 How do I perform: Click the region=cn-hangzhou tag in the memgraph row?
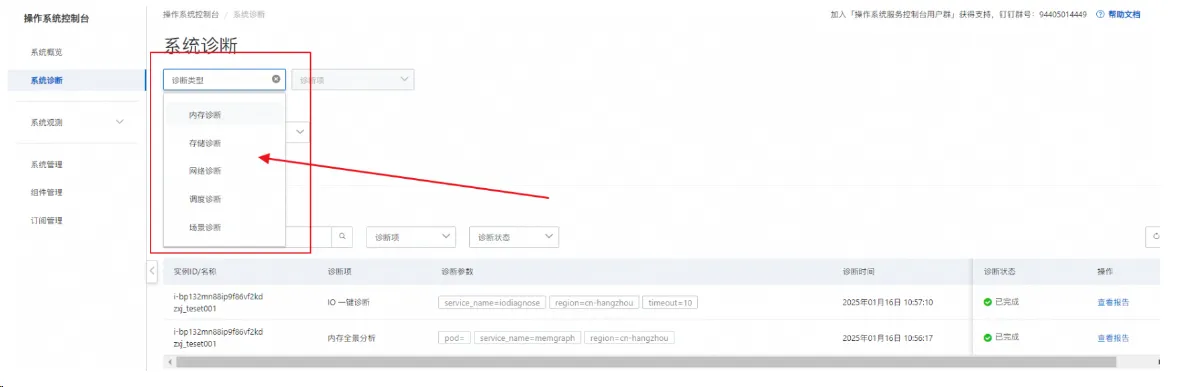(629, 338)
